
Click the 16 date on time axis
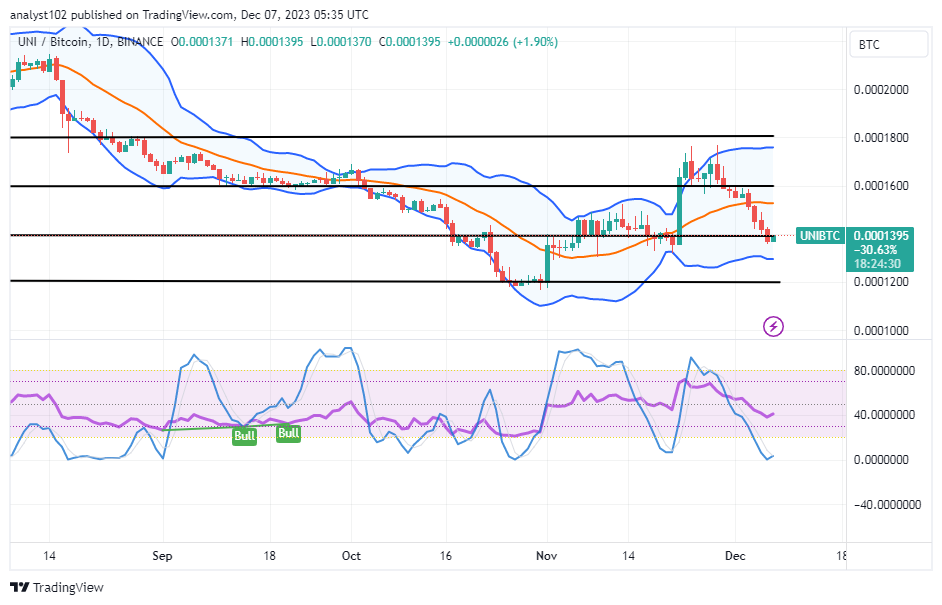pyautogui.click(x=445, y=556)
